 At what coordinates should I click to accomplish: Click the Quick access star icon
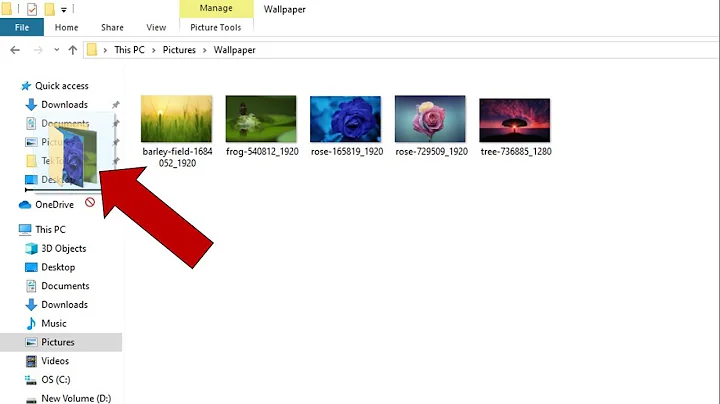coord(26,86)
